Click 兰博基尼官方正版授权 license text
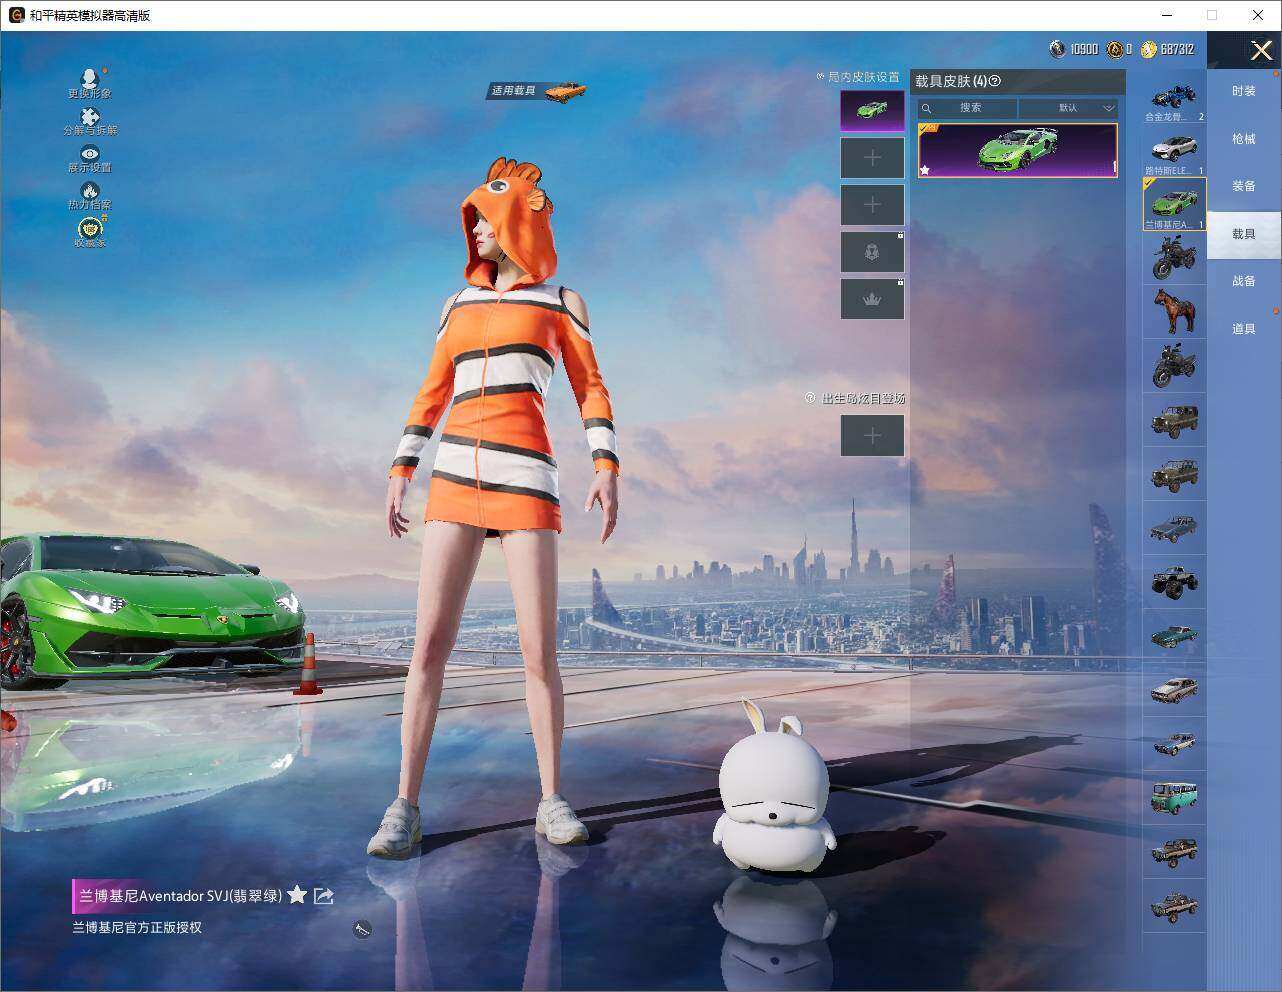This screenshot has height=992, width=1282. (137, 927)
